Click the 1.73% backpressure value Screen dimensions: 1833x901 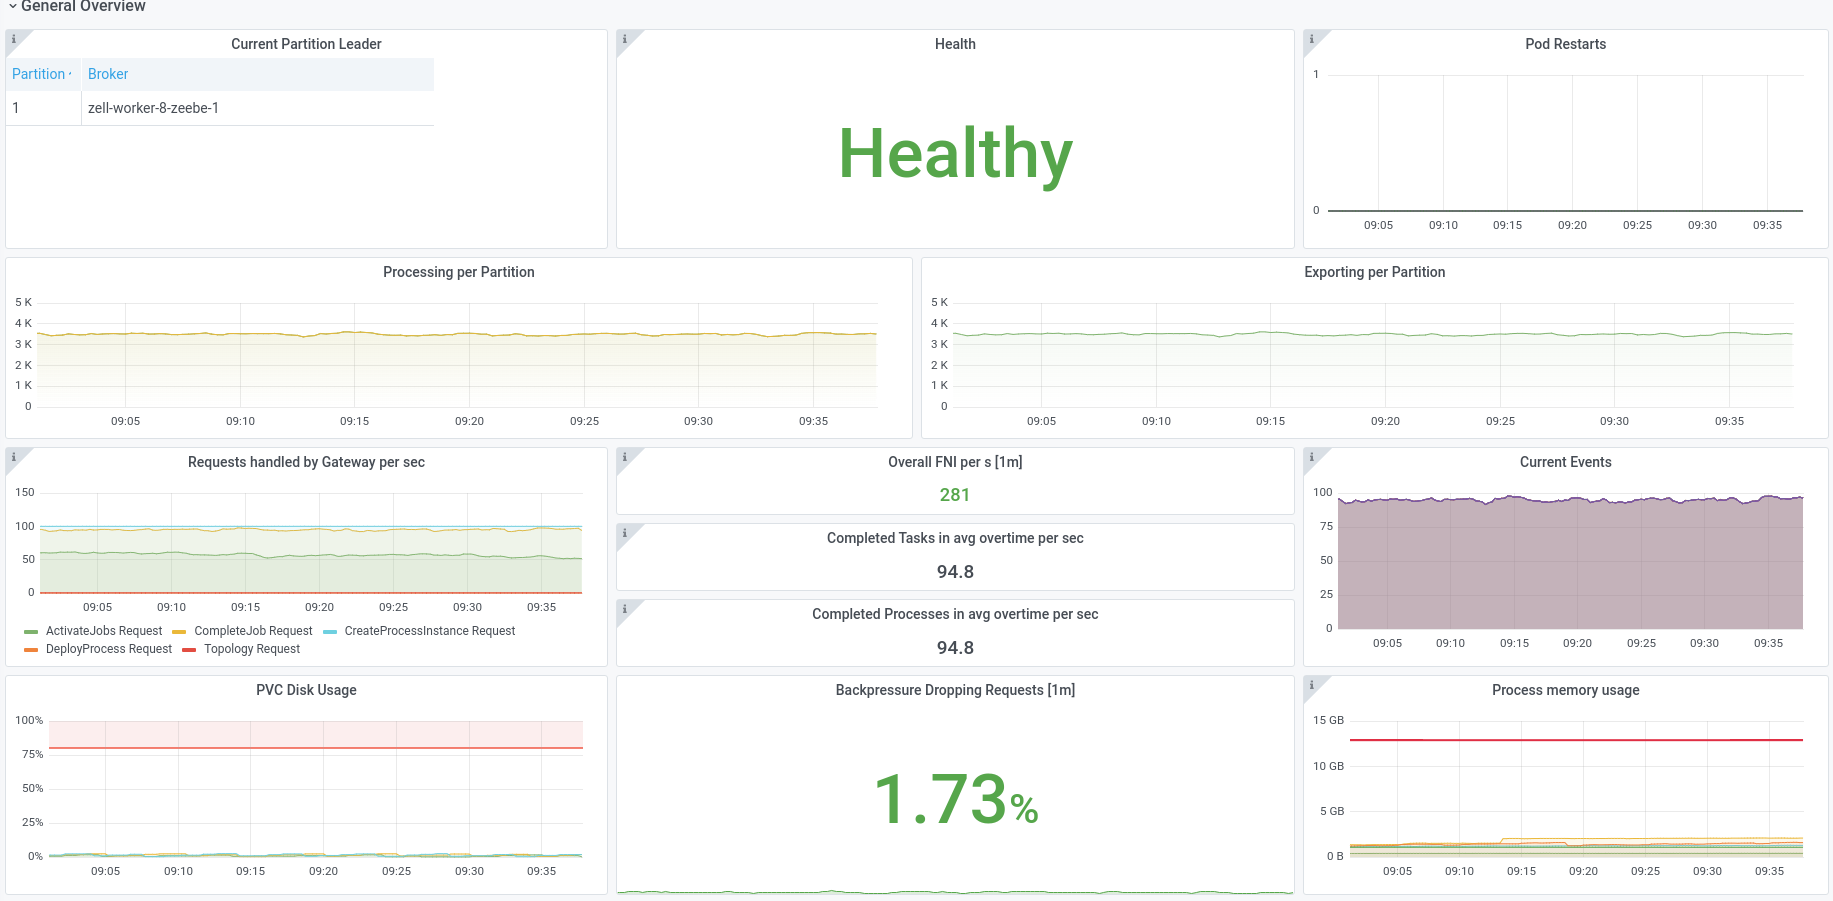pyautogui.click(x=956, y=799)
